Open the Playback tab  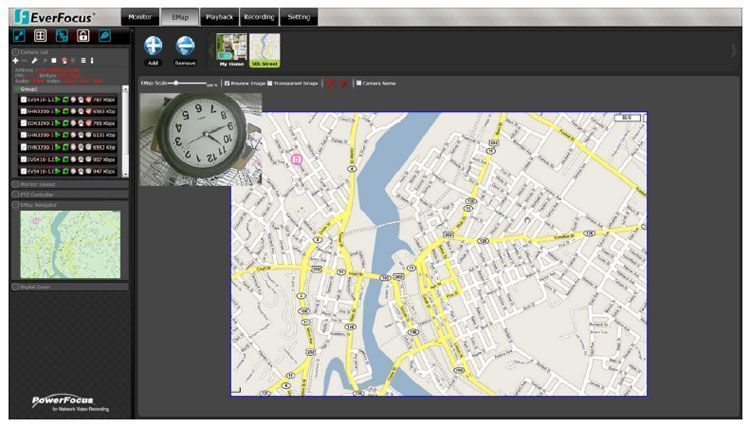tap(220, 17)
